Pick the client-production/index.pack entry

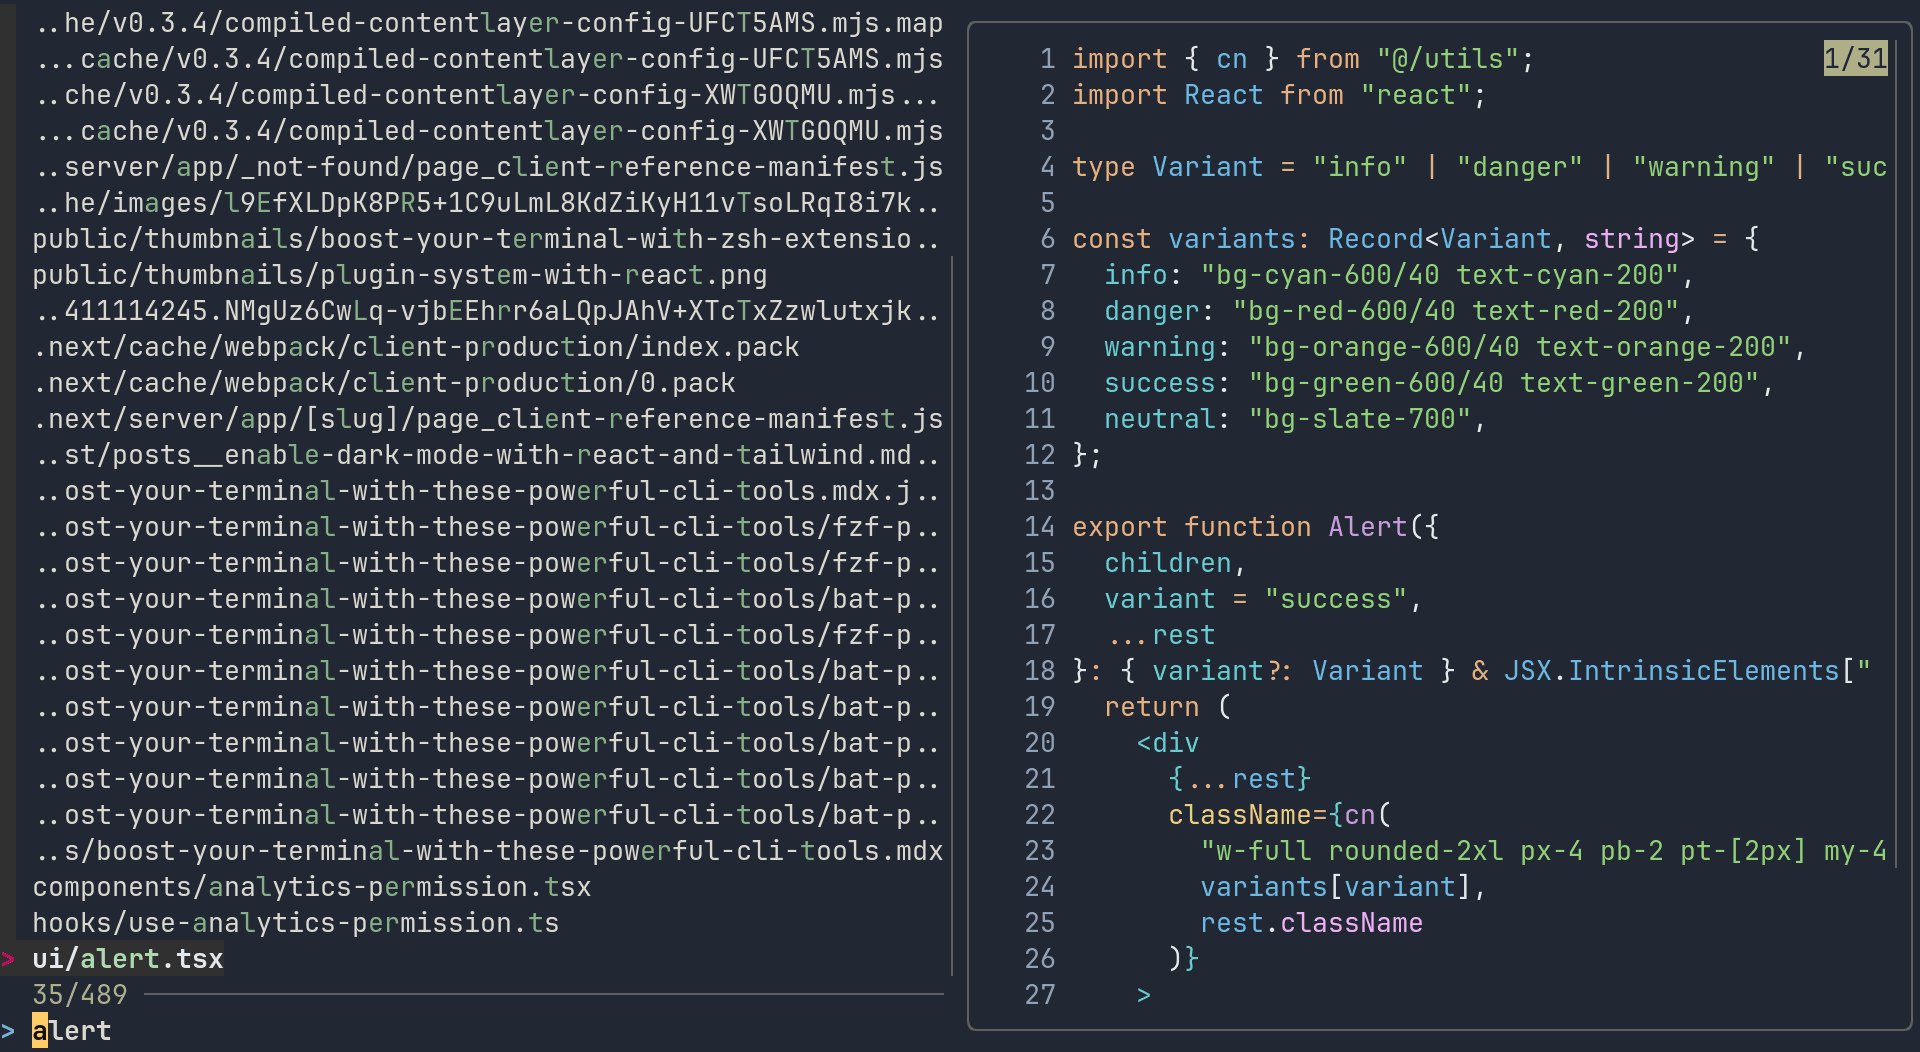coord(415,347)
